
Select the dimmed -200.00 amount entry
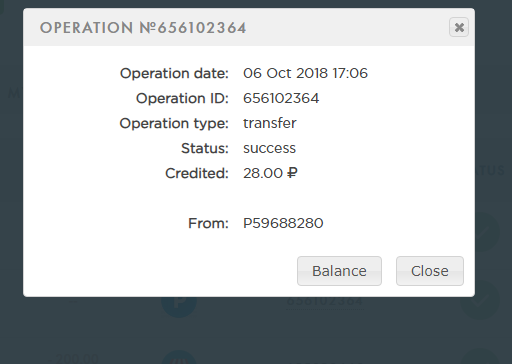click(x=73, y=359)
